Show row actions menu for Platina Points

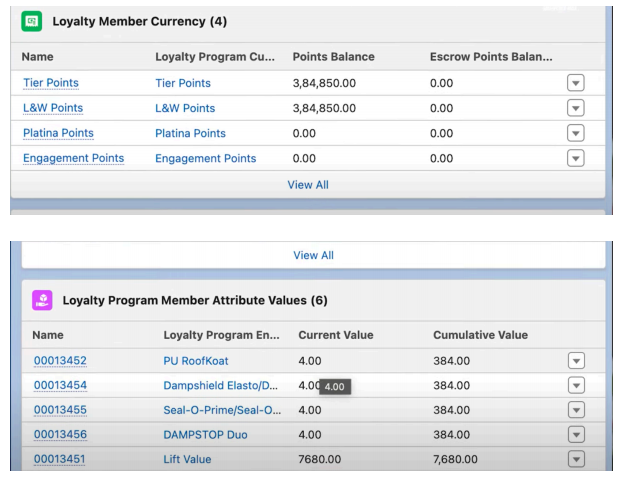tap(575, 133)
